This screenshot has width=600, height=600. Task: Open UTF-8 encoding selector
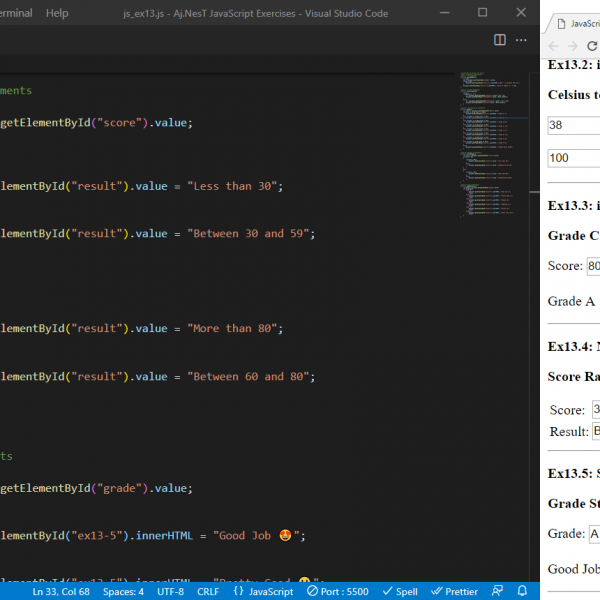tap(170, 591)
